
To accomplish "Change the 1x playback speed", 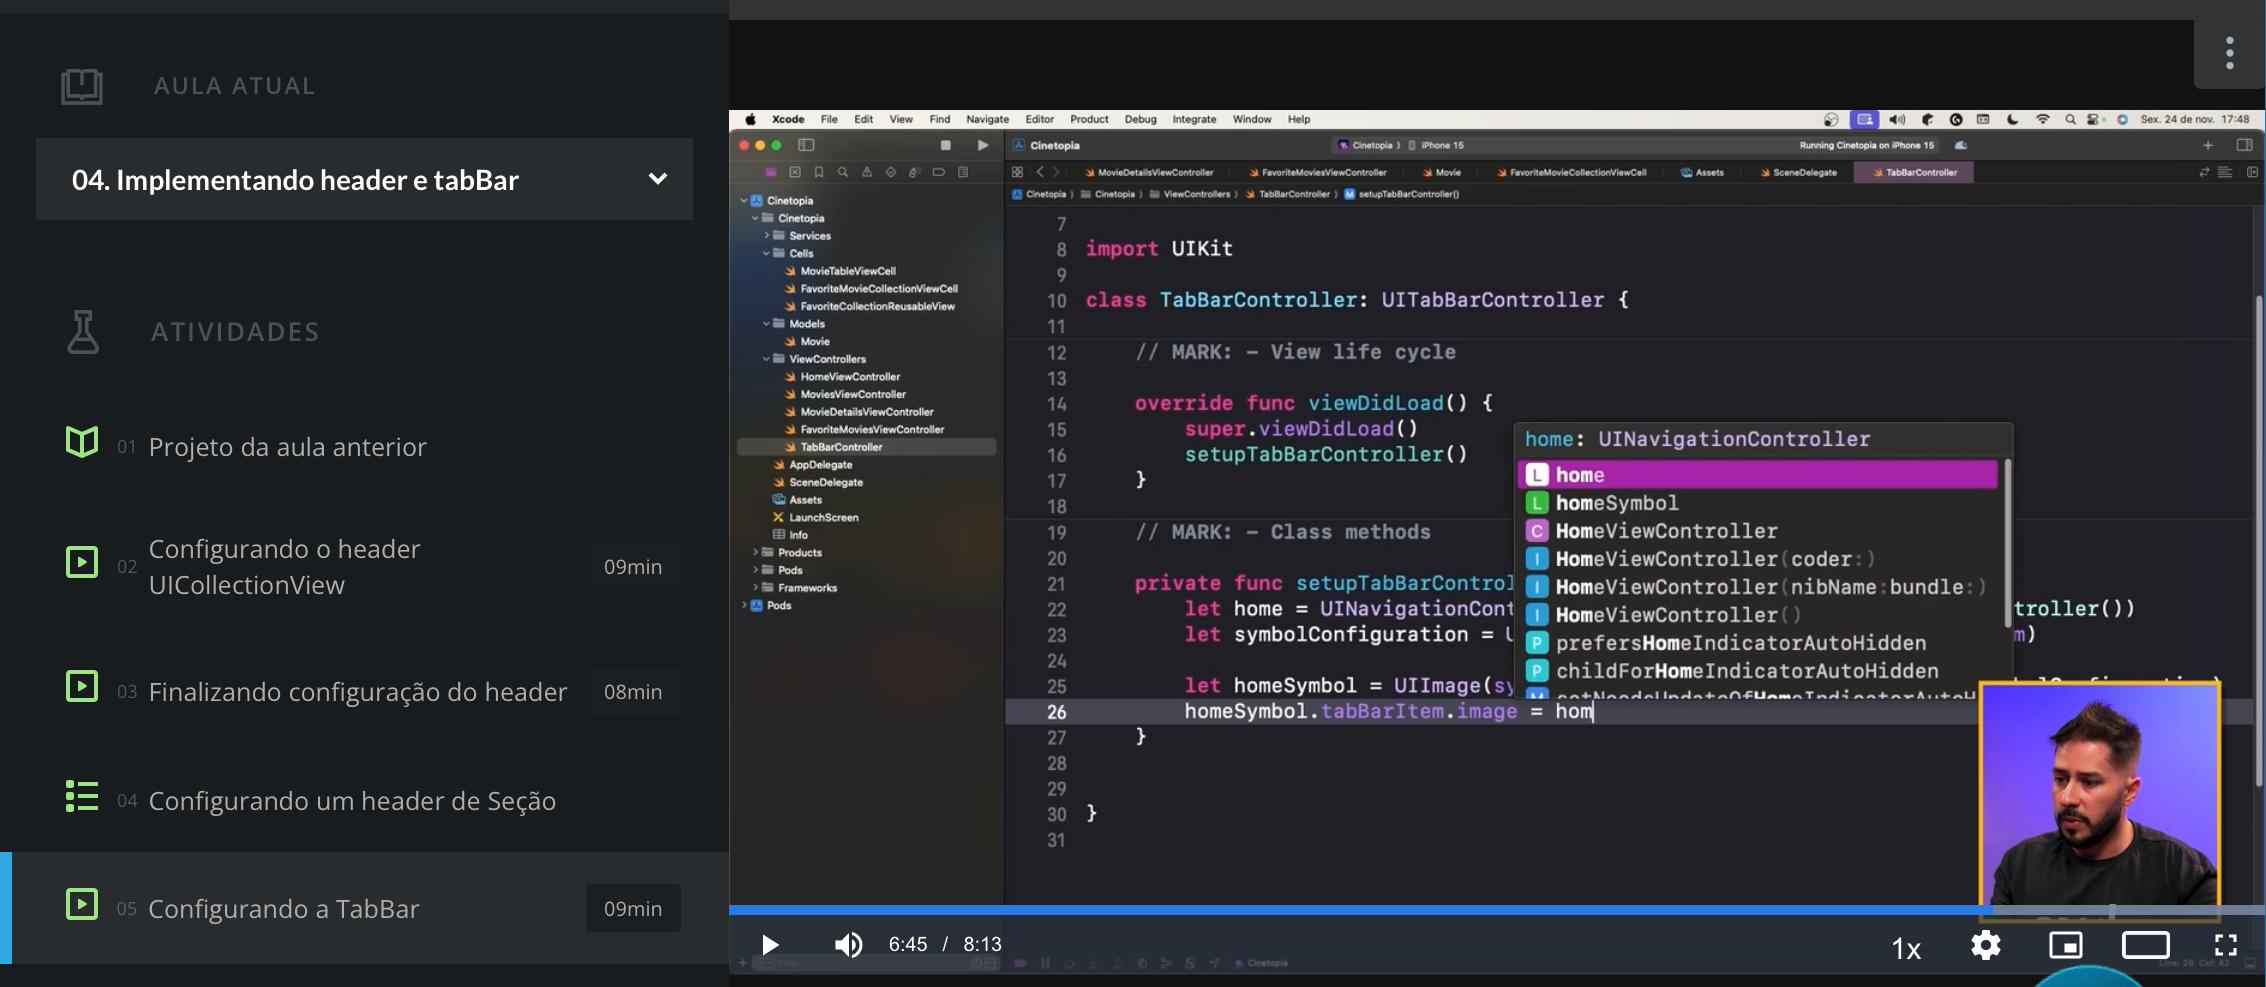I will click(1906, 948).
